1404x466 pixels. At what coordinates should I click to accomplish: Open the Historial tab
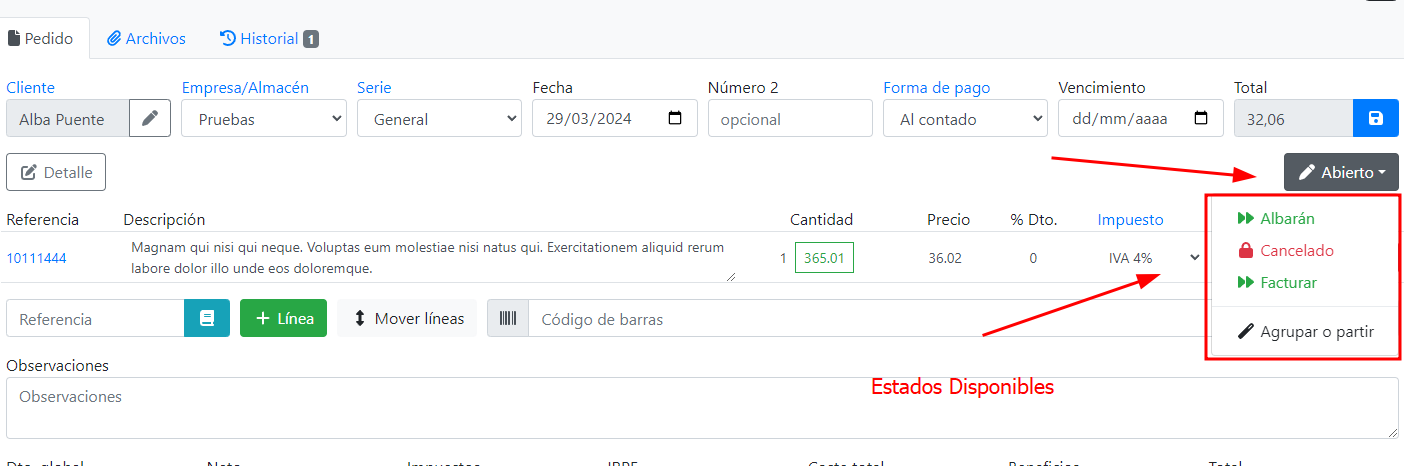point(268,39)
